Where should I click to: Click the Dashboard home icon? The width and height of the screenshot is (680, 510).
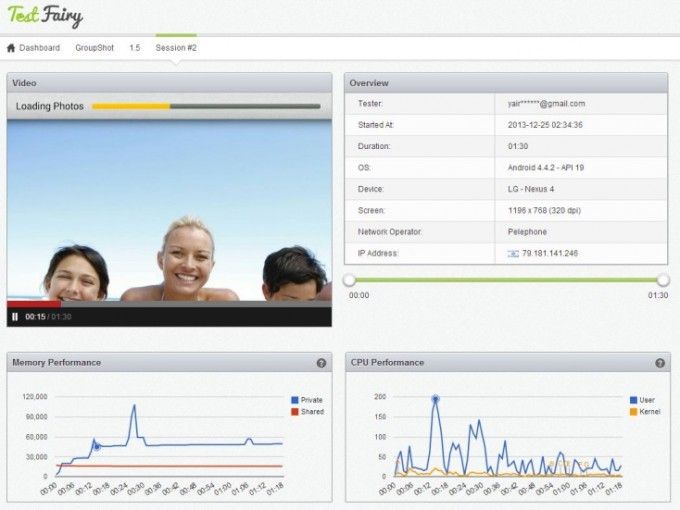pos(11,48)
